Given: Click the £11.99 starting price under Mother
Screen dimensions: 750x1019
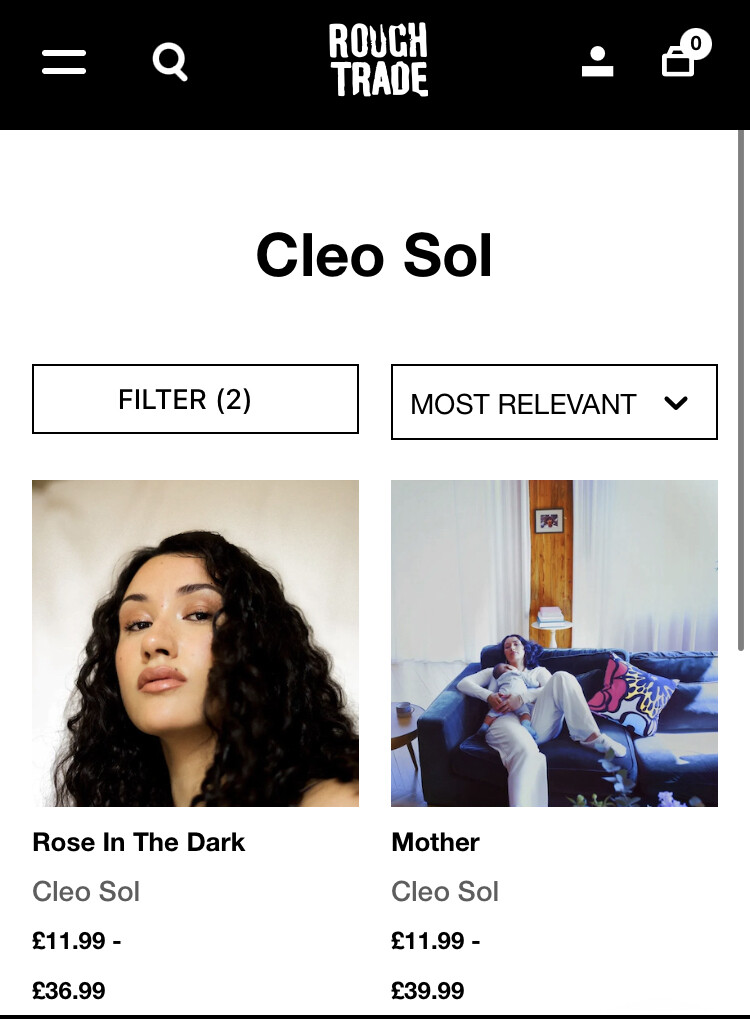Looking at the screenshot, I should click(x=428, y=941).
